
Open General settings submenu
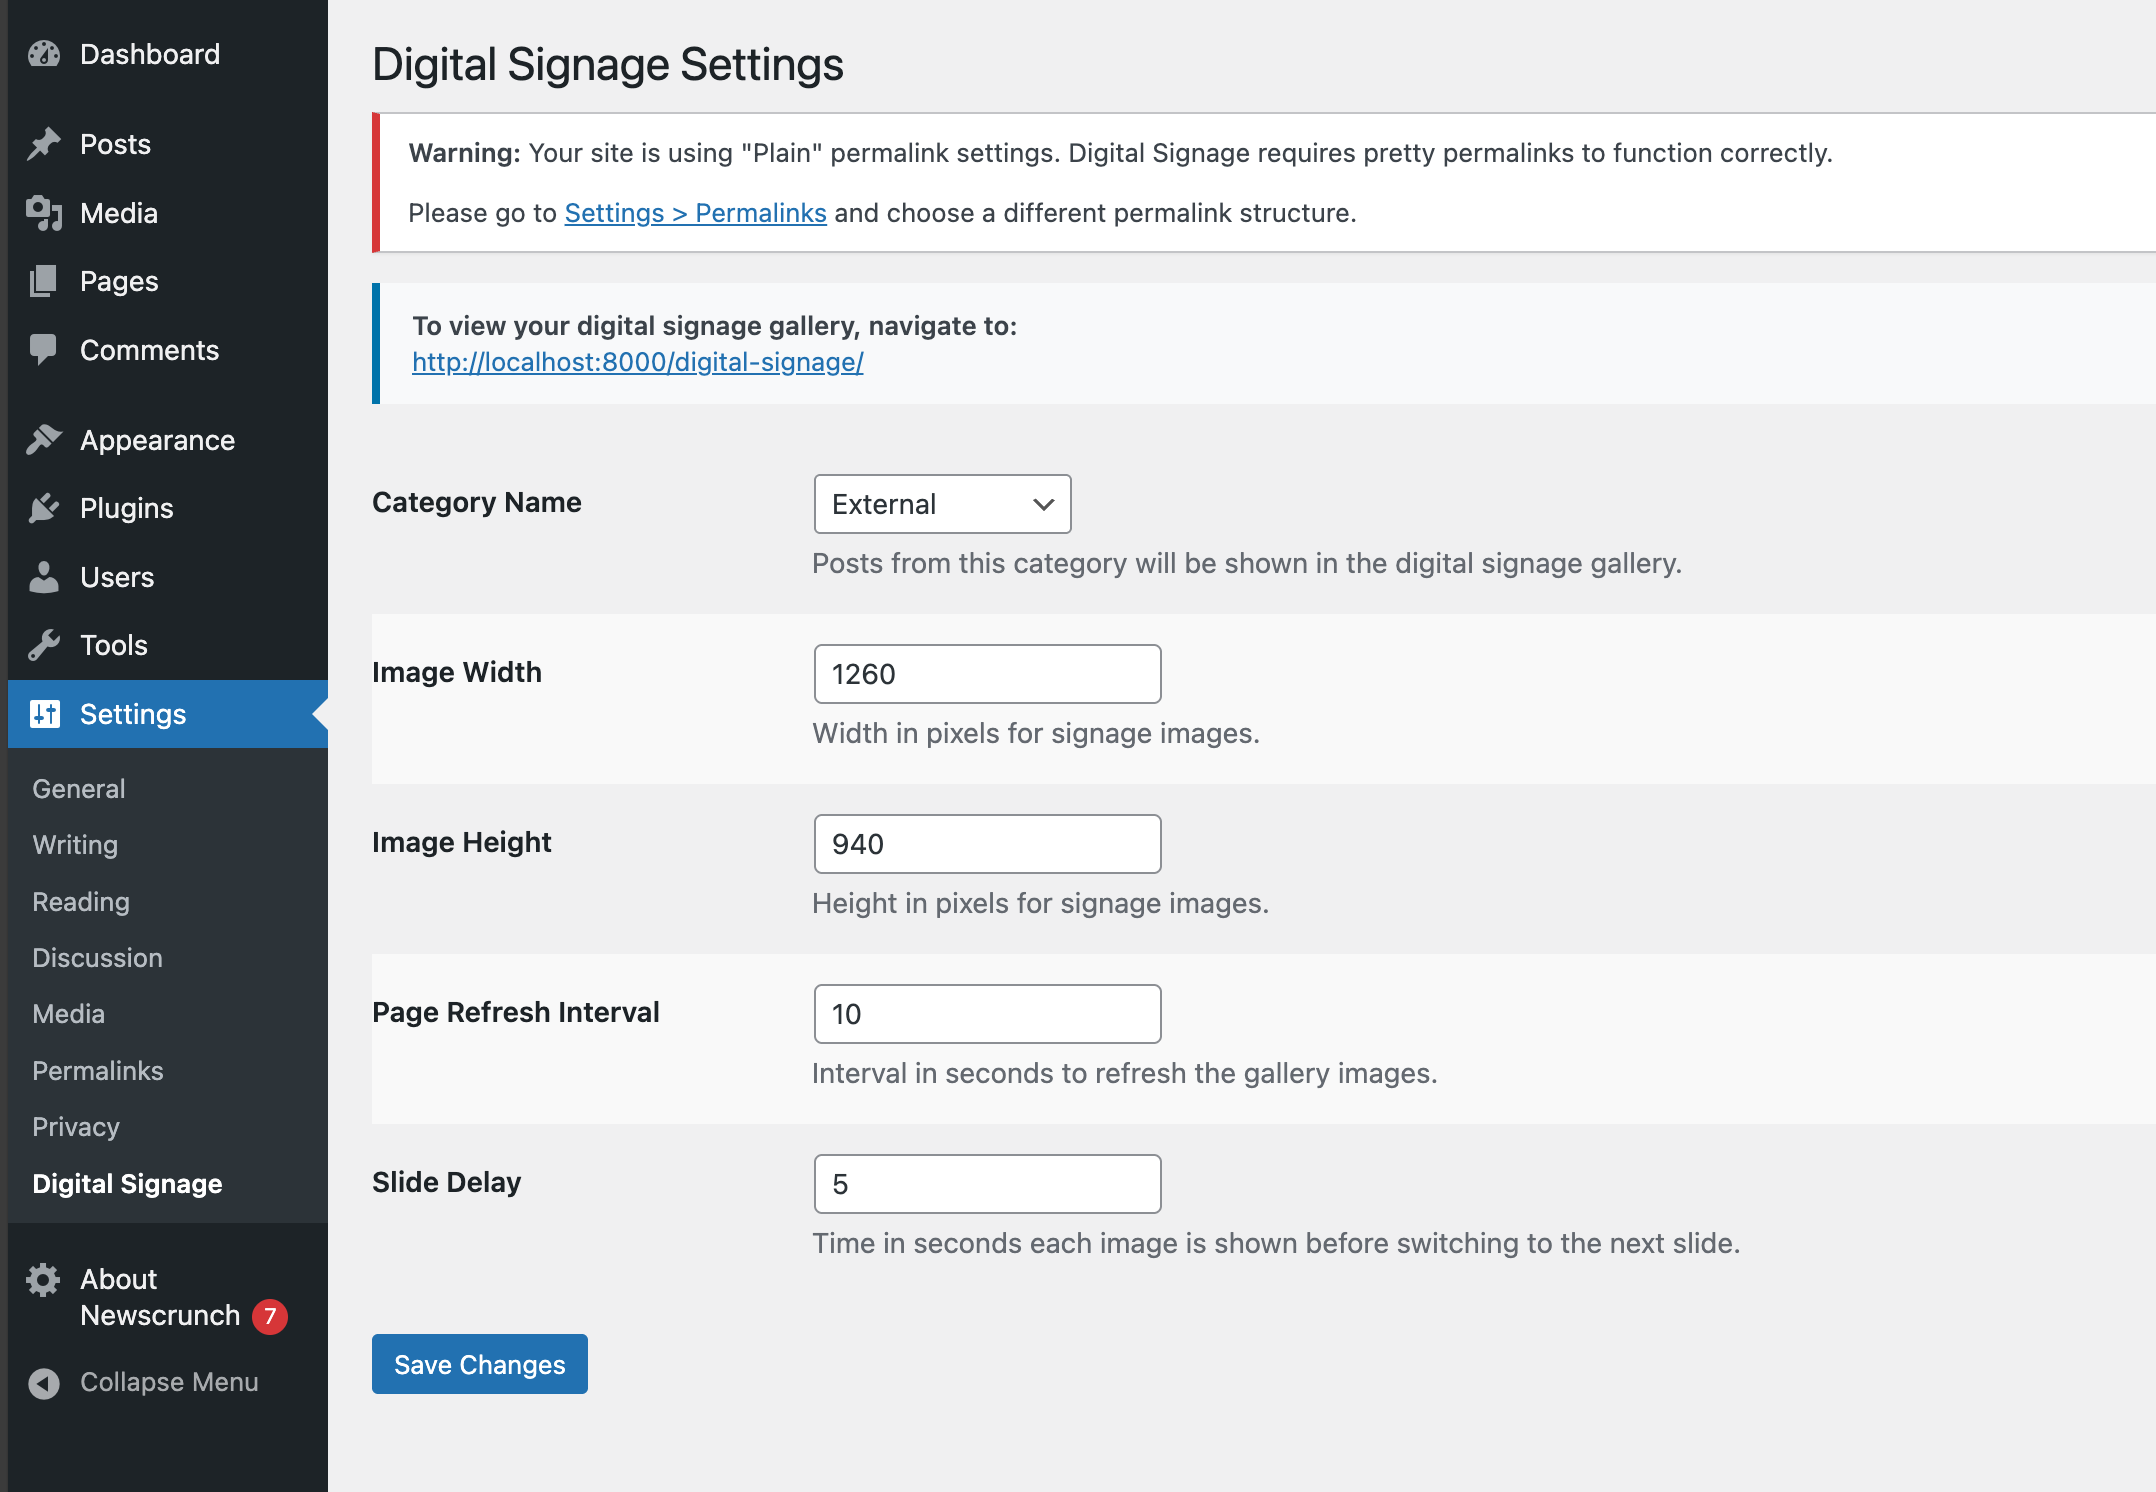pos(79,789)
